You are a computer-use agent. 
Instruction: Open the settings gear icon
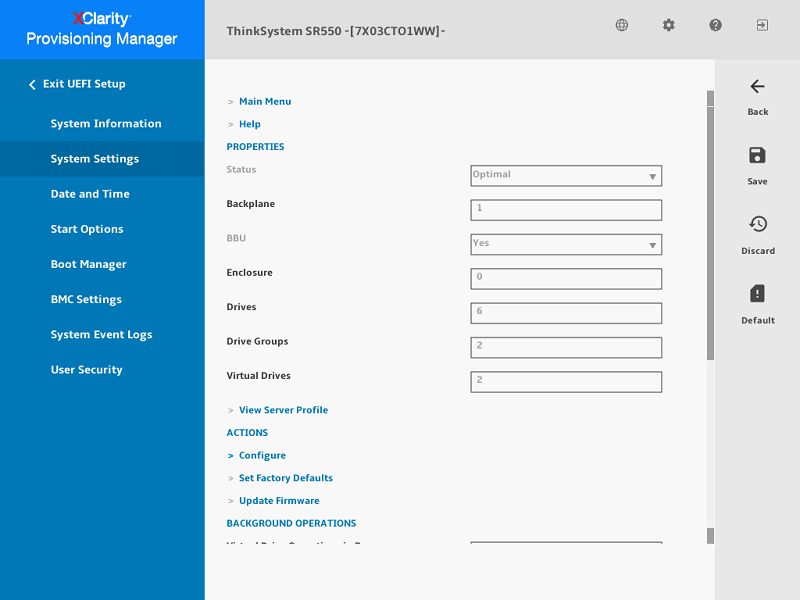pyautogui.click(x=668, y=25)
